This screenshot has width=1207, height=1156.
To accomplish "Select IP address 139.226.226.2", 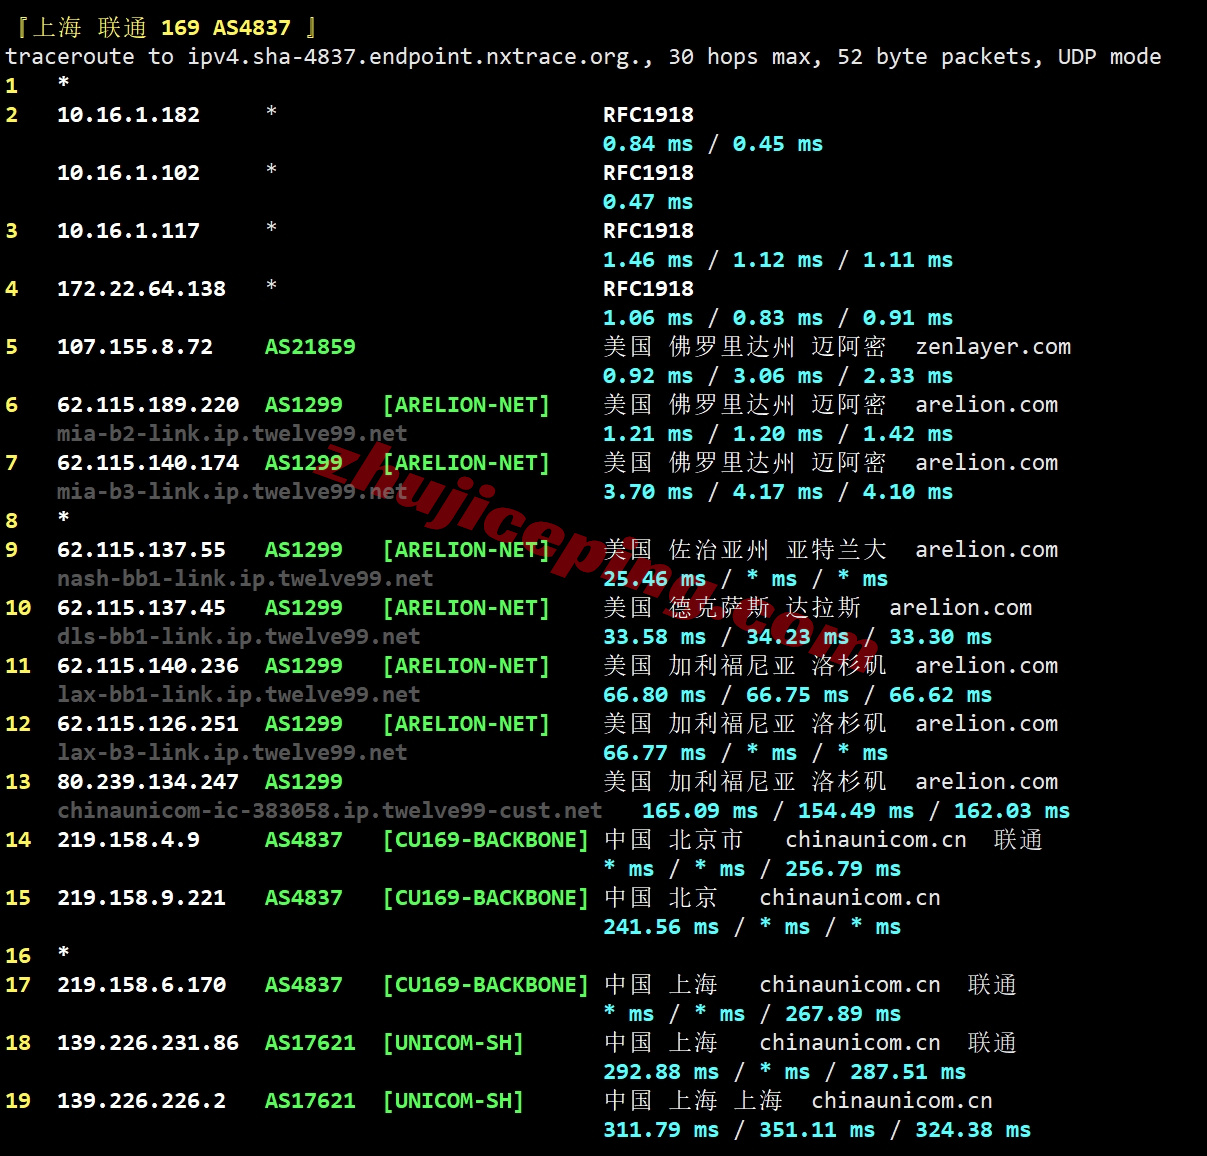I will (141, 1101).
